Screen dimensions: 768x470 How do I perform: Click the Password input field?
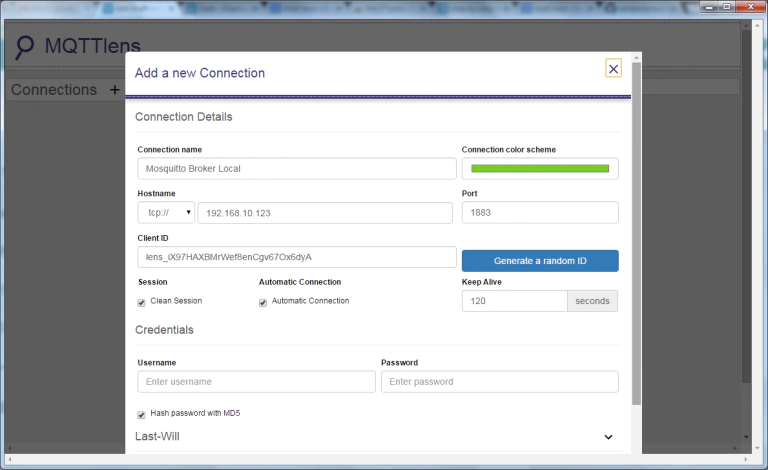click(x=500, y=381)
